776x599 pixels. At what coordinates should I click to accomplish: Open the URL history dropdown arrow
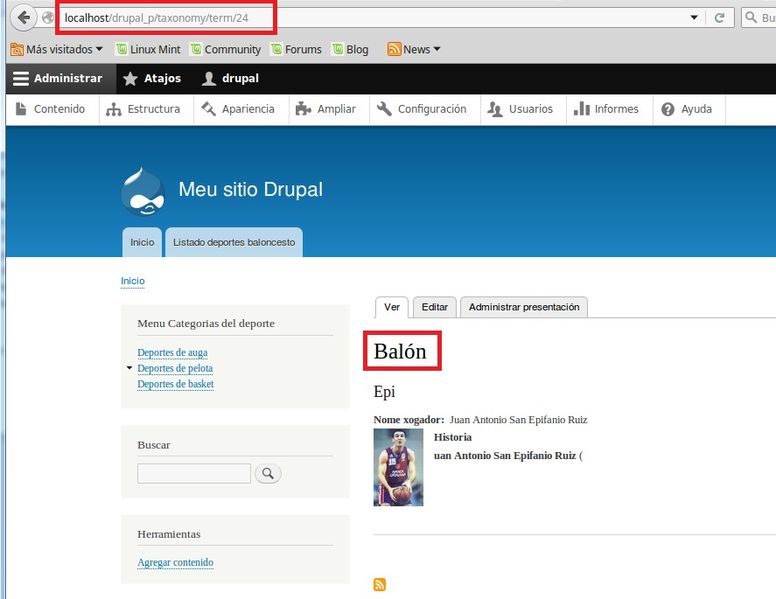pyautogui.click(x=694, y=17)
